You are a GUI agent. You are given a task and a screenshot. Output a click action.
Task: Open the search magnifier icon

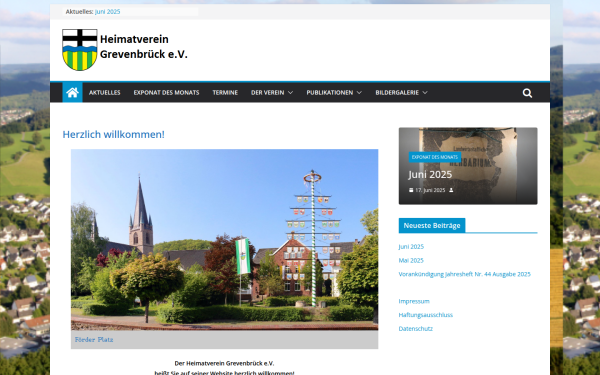tap(527, 93)
